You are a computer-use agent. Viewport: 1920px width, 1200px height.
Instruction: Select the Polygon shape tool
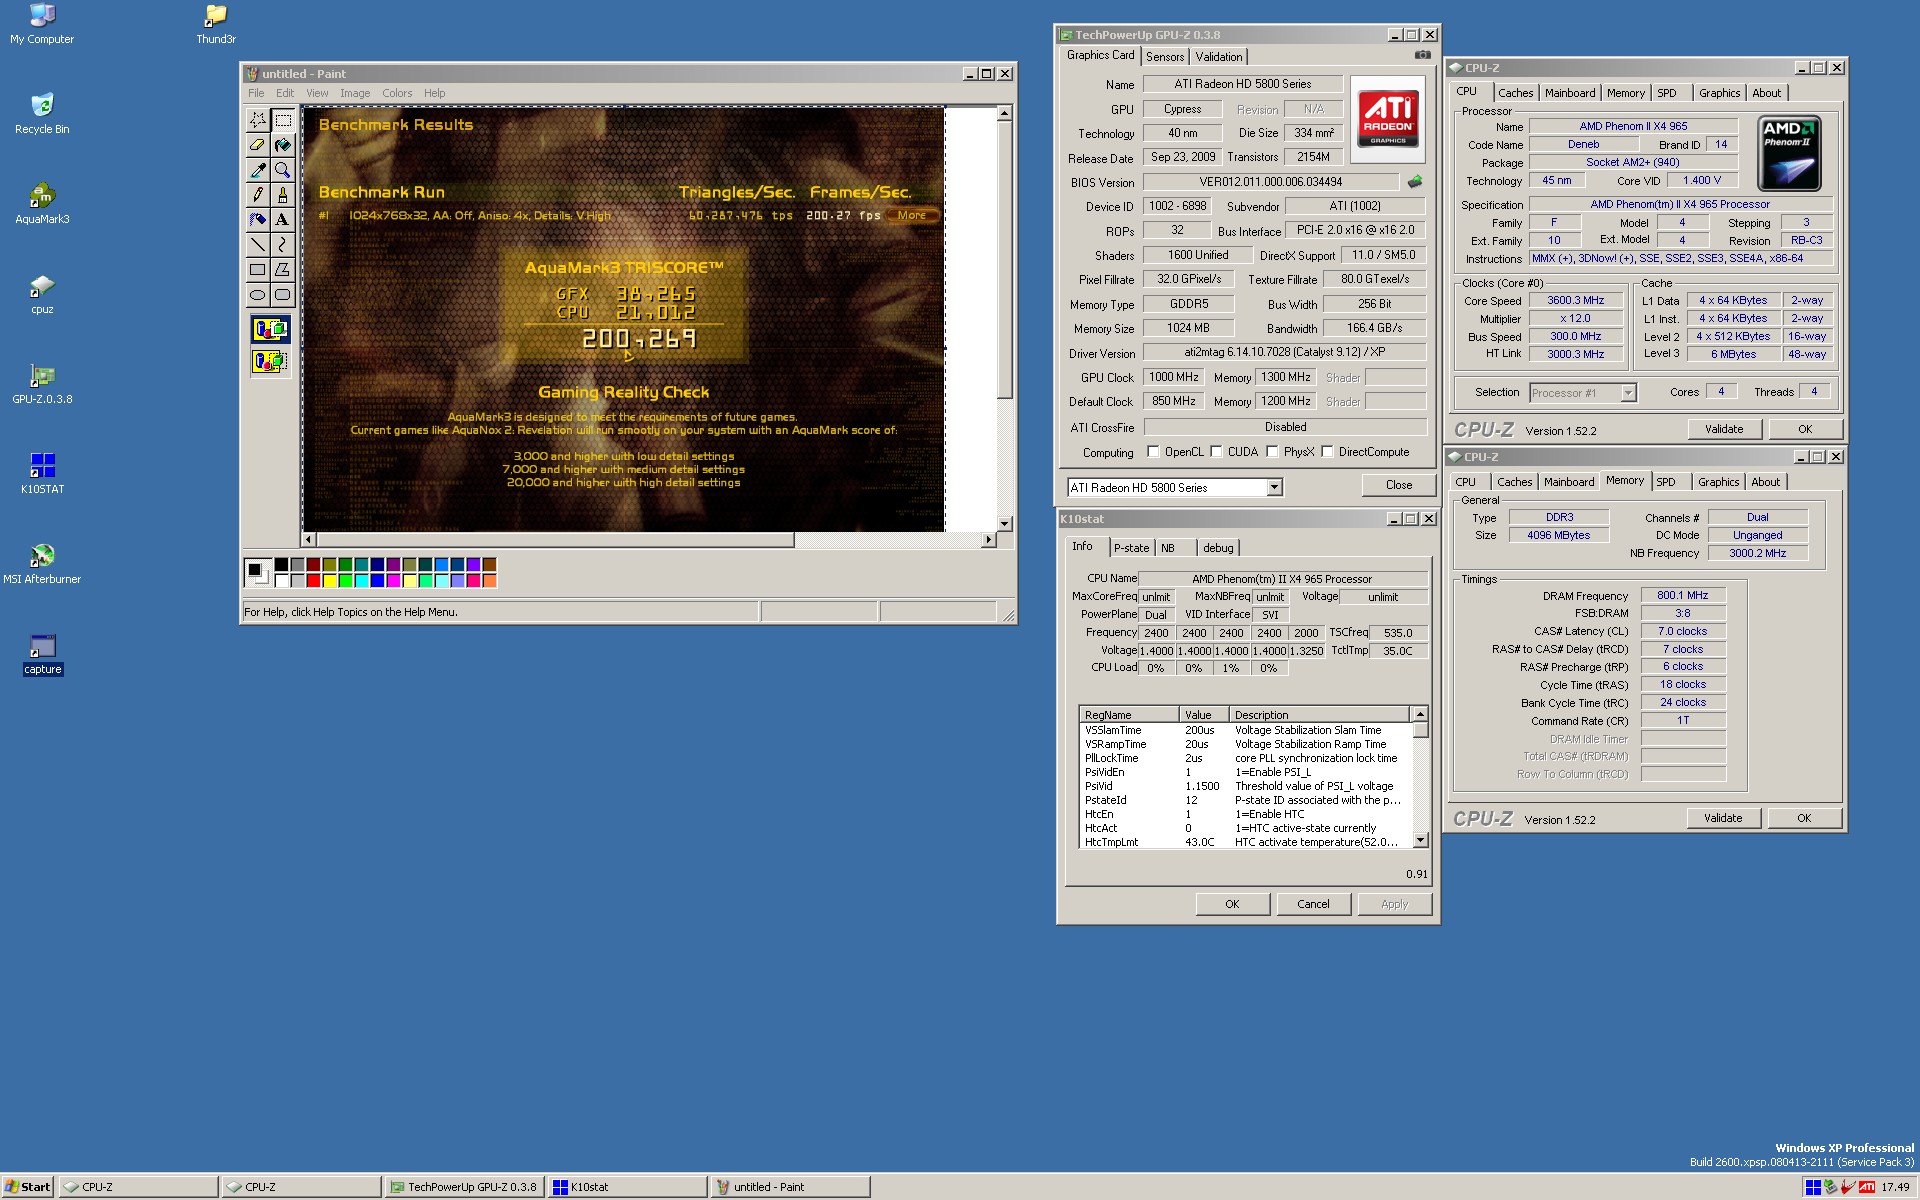pyautogui.click(x=283, y=270)
